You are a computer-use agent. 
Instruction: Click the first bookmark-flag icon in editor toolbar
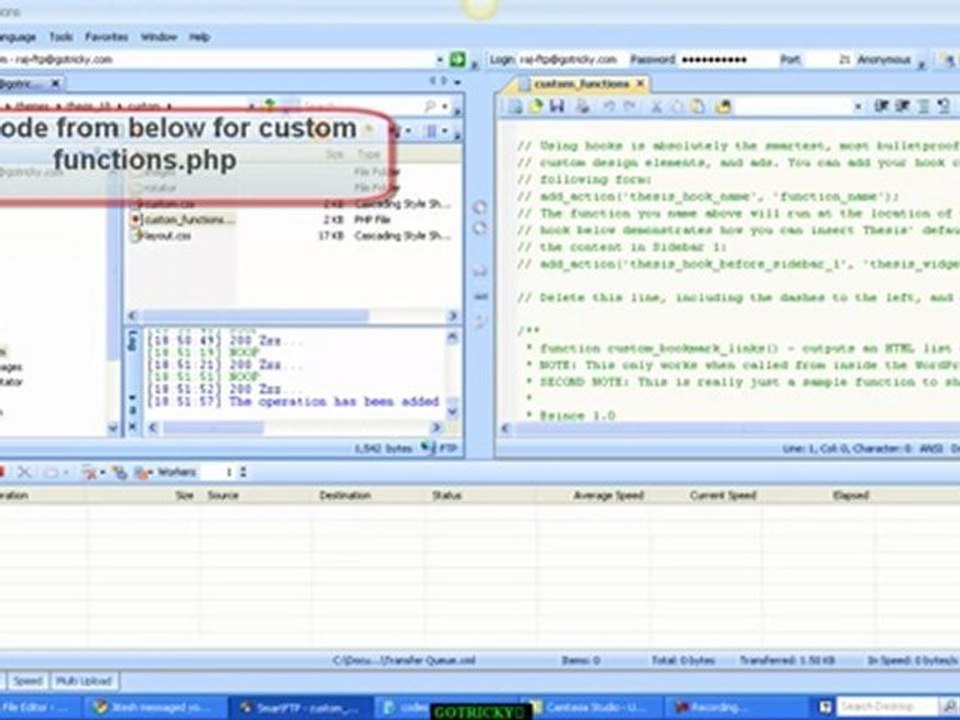(x=881, y=106)
